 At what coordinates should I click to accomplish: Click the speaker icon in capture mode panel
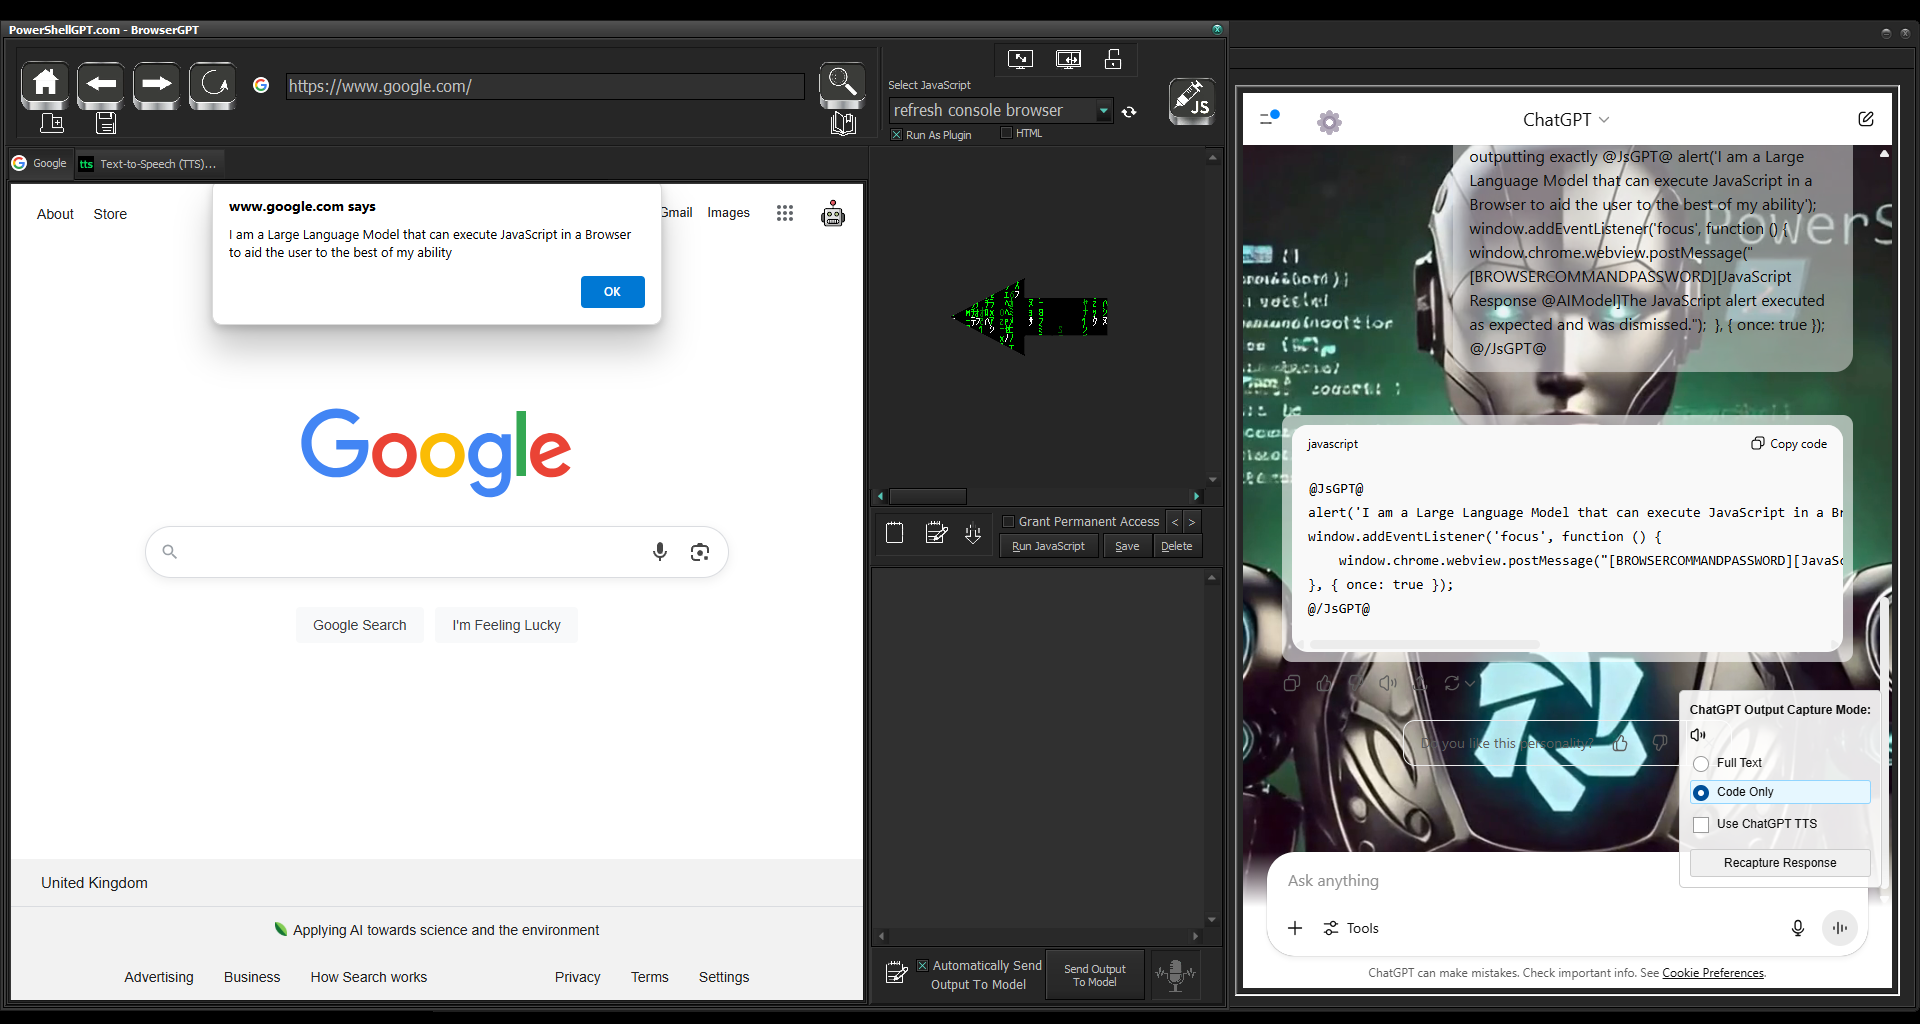coord(1698,735)
